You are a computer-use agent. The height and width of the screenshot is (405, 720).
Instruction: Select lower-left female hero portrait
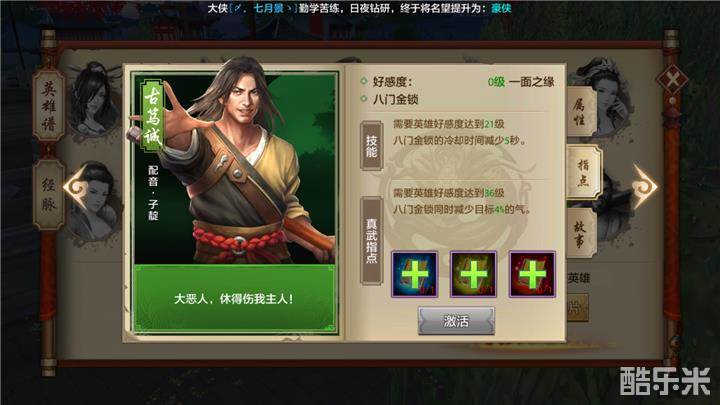(x=96, y=202)
